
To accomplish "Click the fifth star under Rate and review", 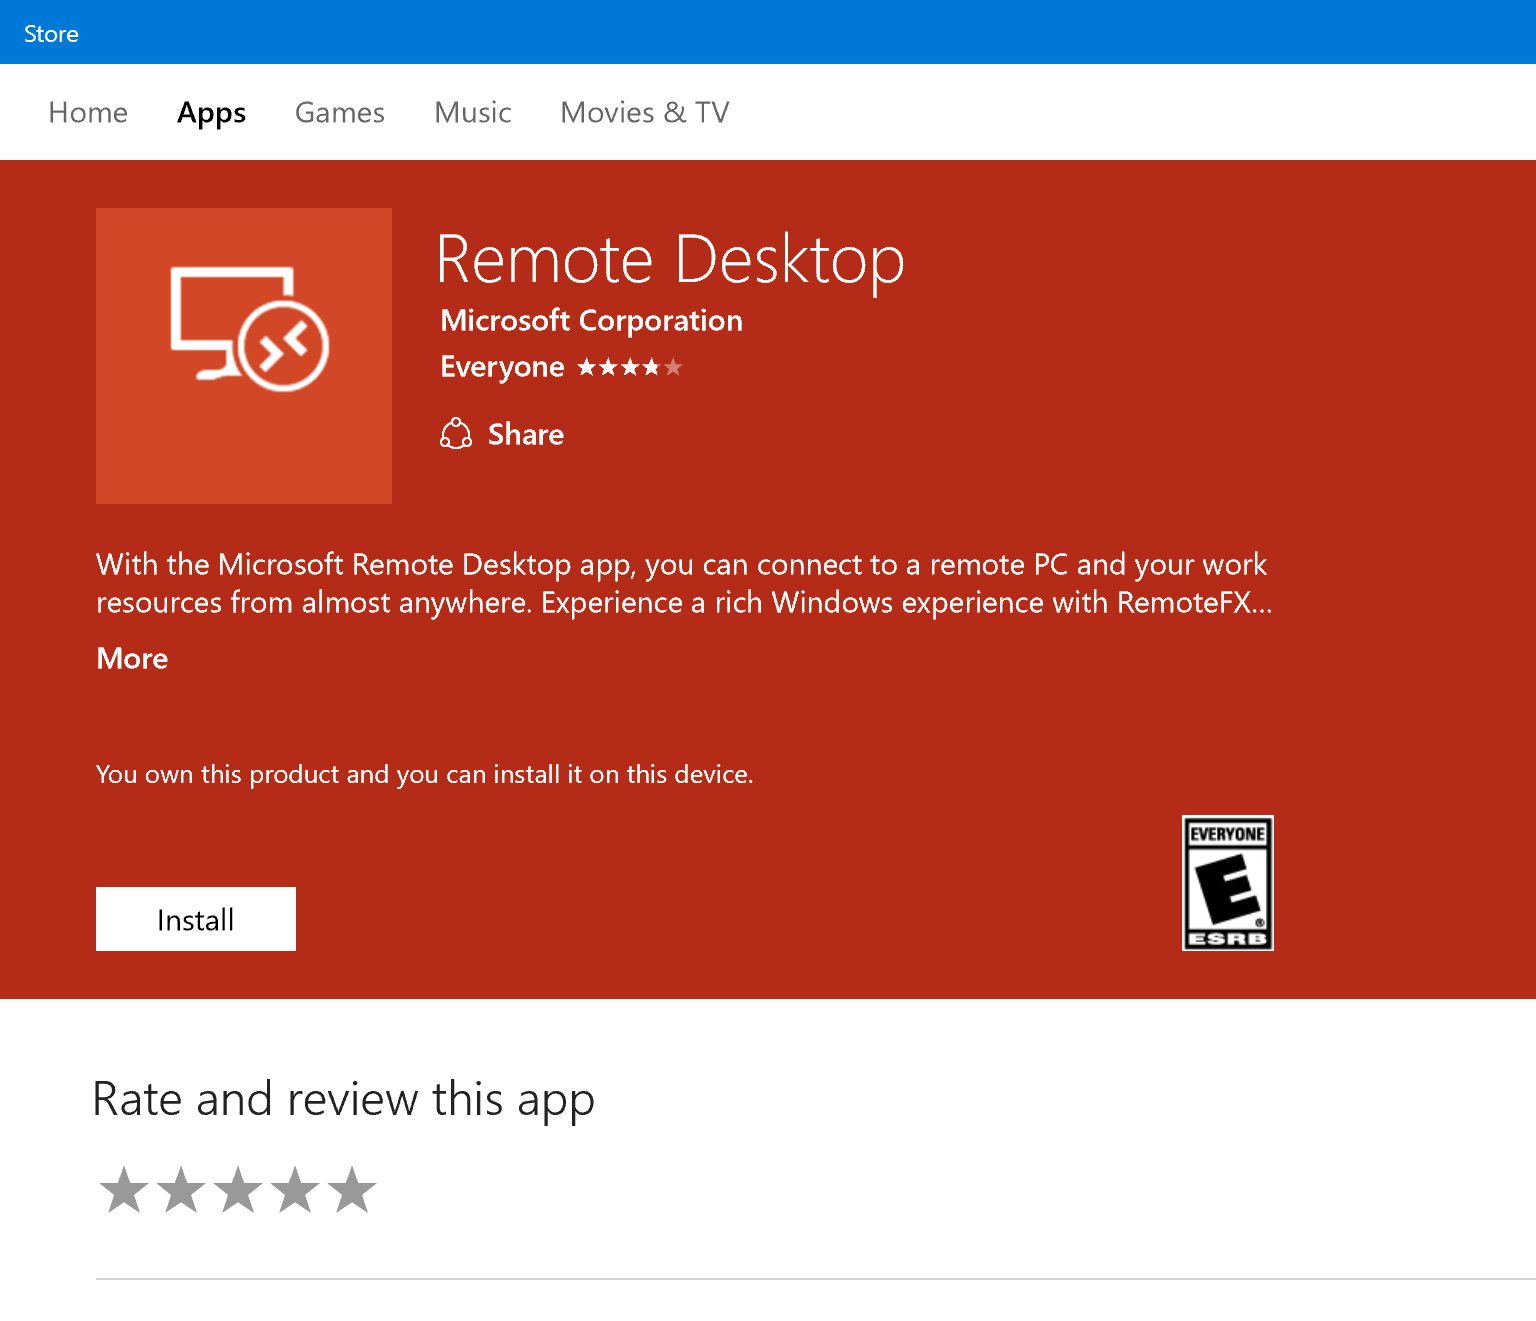I will [x=350, y=1189].
